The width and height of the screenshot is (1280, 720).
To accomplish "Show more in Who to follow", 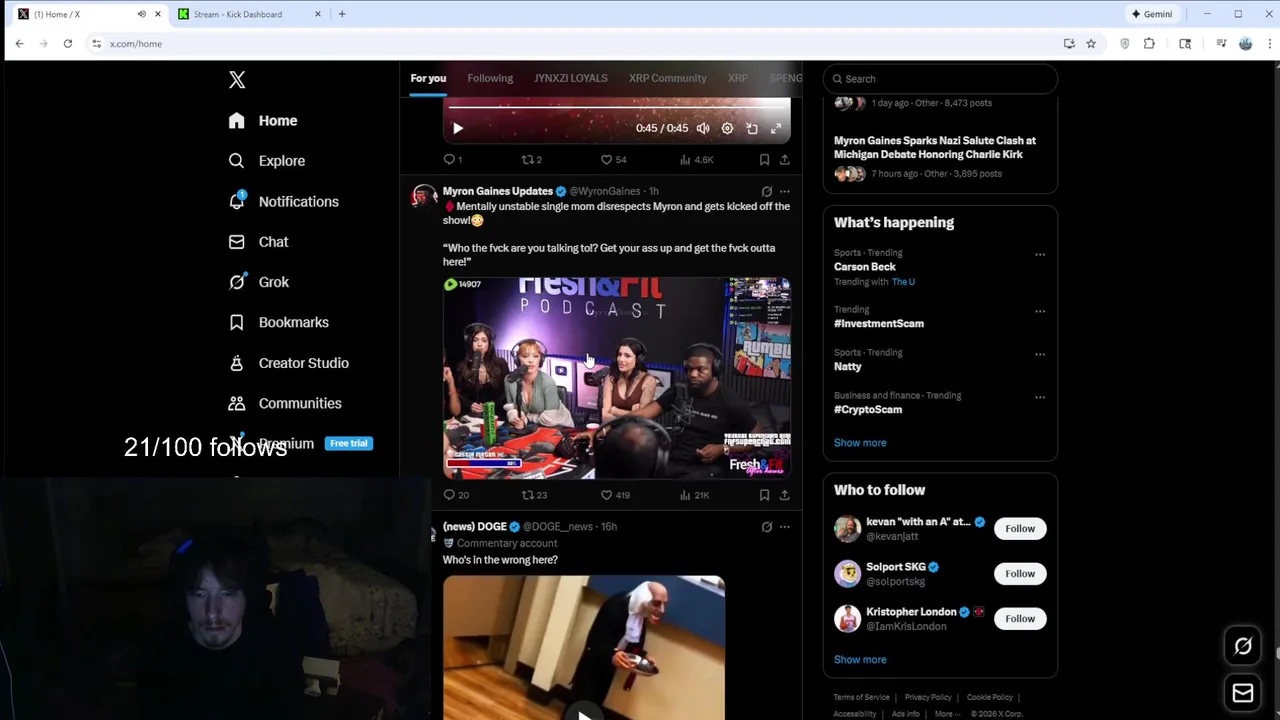I will (x=860, y=660).
